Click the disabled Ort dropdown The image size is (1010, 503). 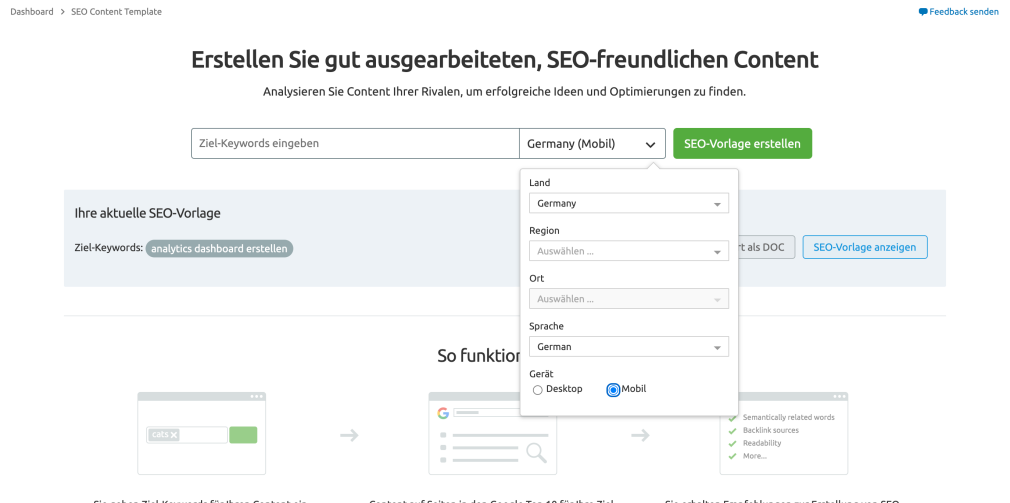click(x=629, y=299)
